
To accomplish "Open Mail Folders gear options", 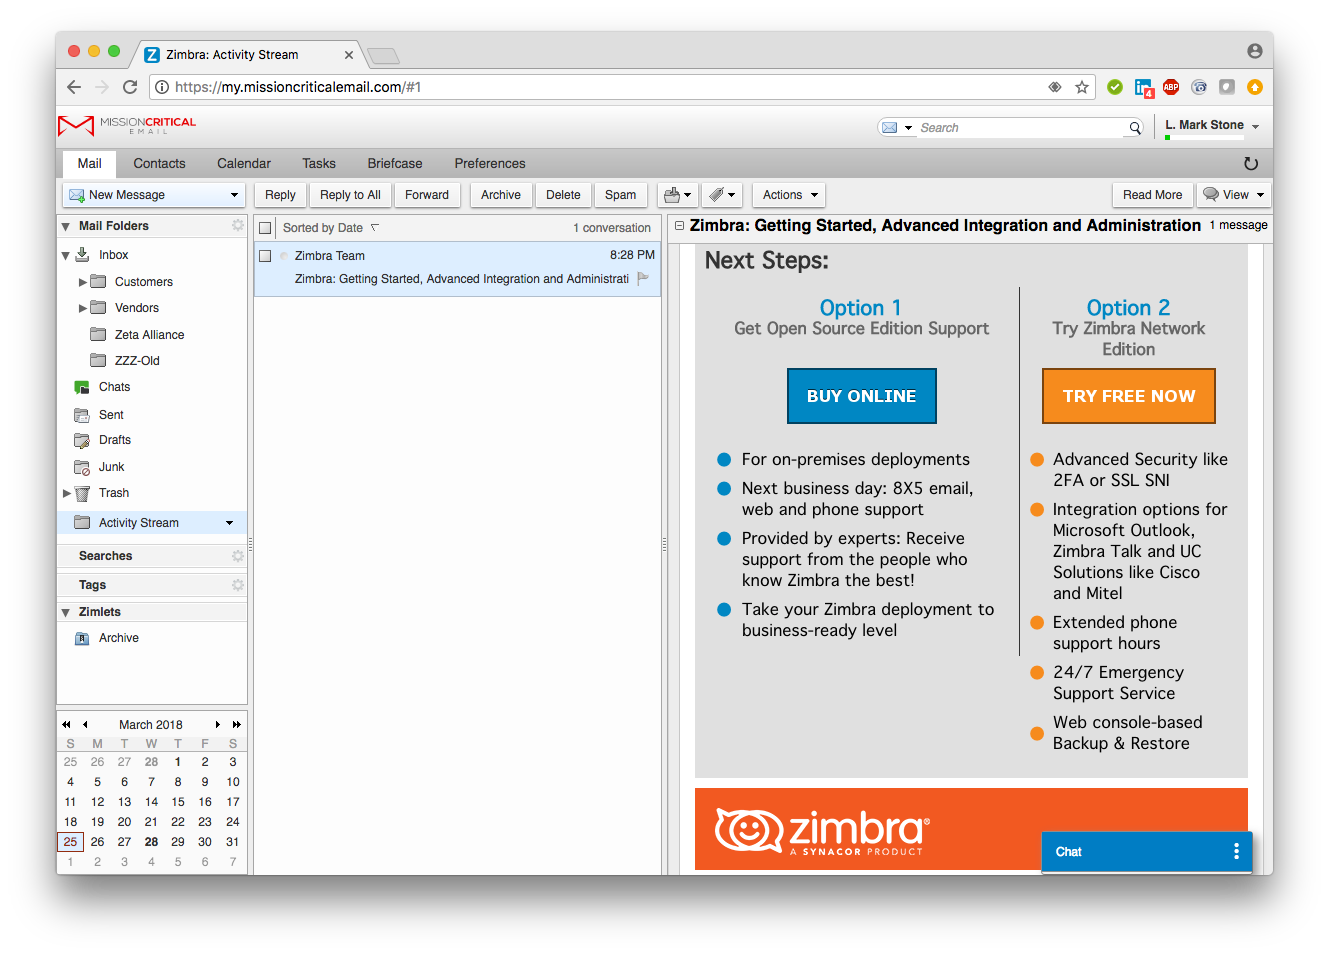I will (237, 226).
